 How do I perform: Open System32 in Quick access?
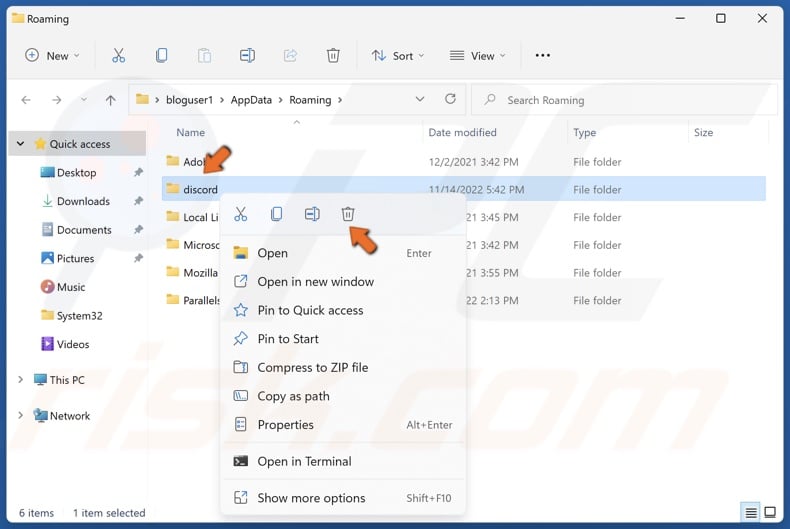tap(80, 315)
